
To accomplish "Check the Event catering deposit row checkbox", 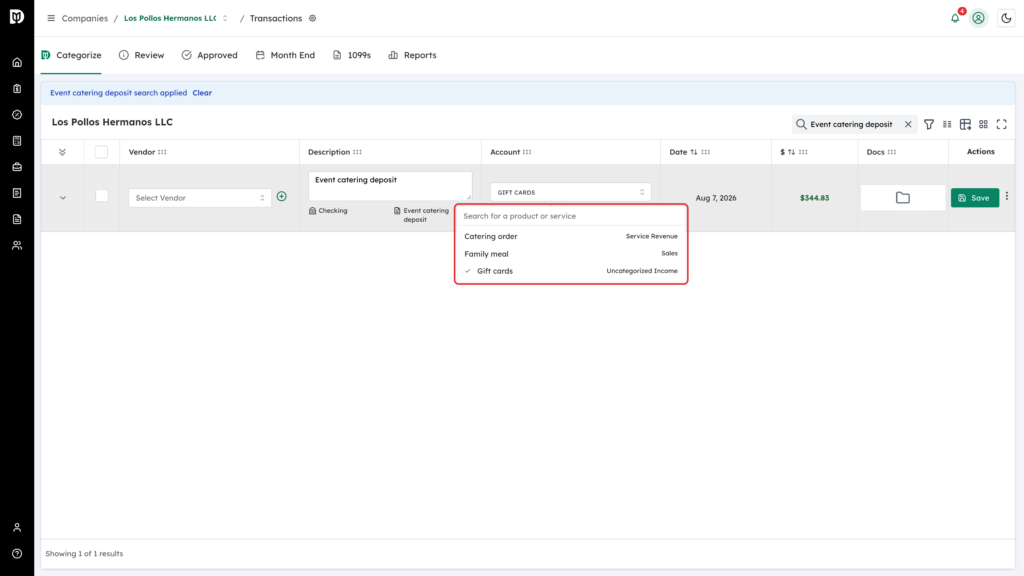I will tap(101, 196).
